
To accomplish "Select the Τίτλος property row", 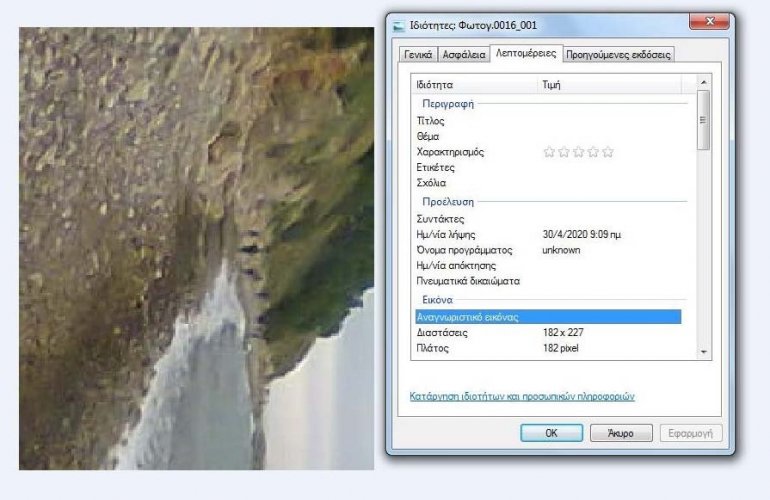I will 548,121.
